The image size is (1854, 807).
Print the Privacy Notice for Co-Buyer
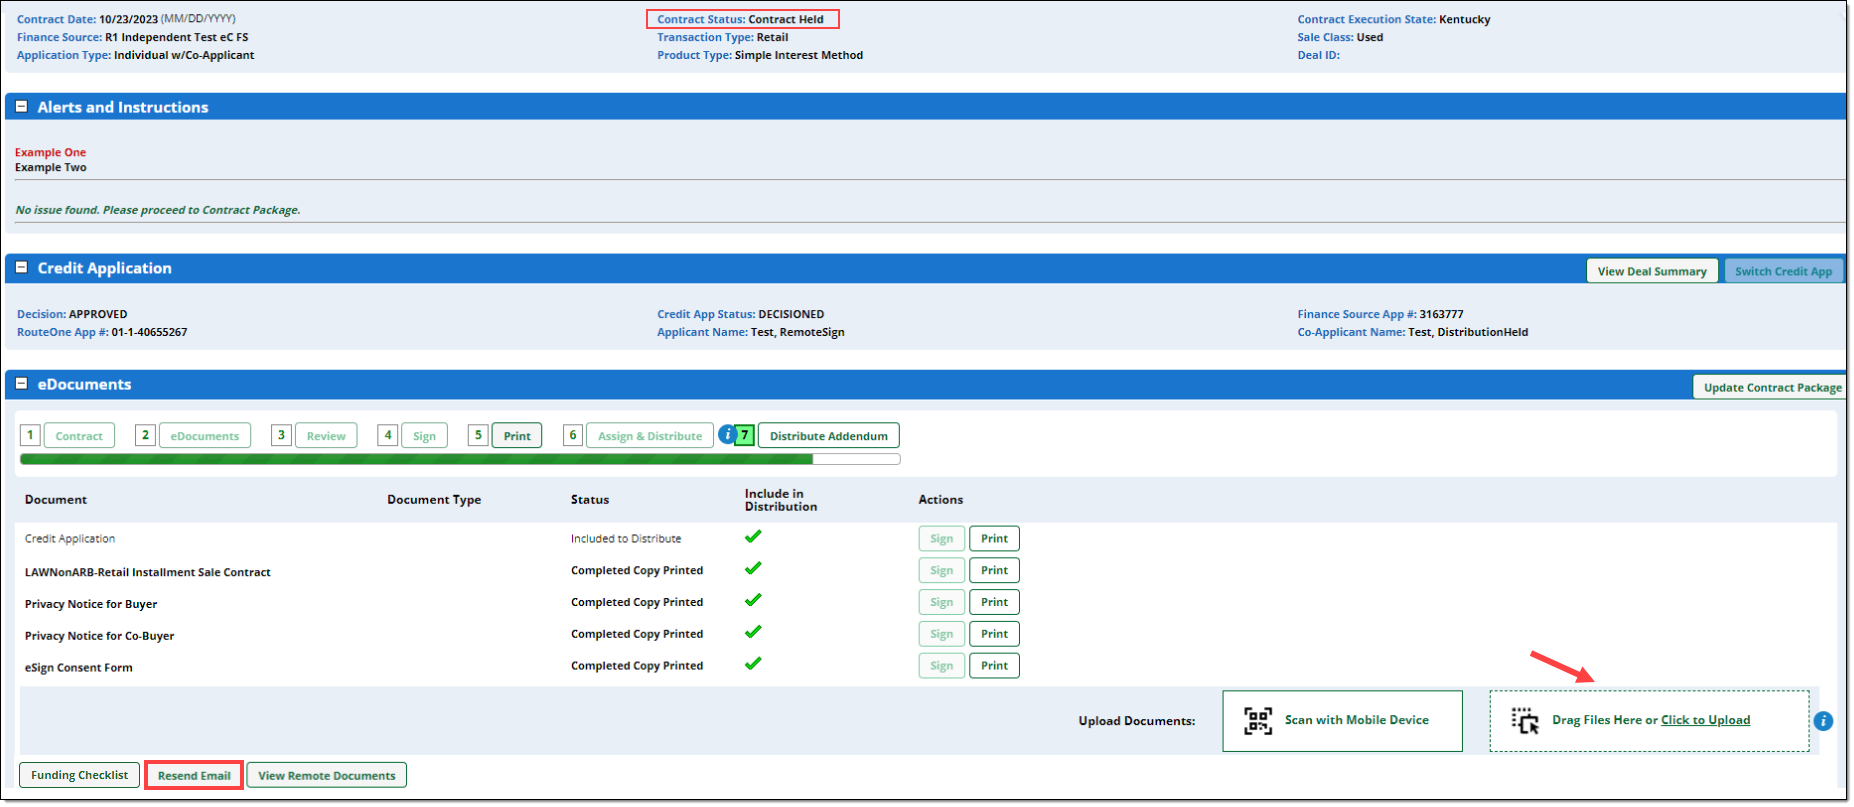(994, 634)
